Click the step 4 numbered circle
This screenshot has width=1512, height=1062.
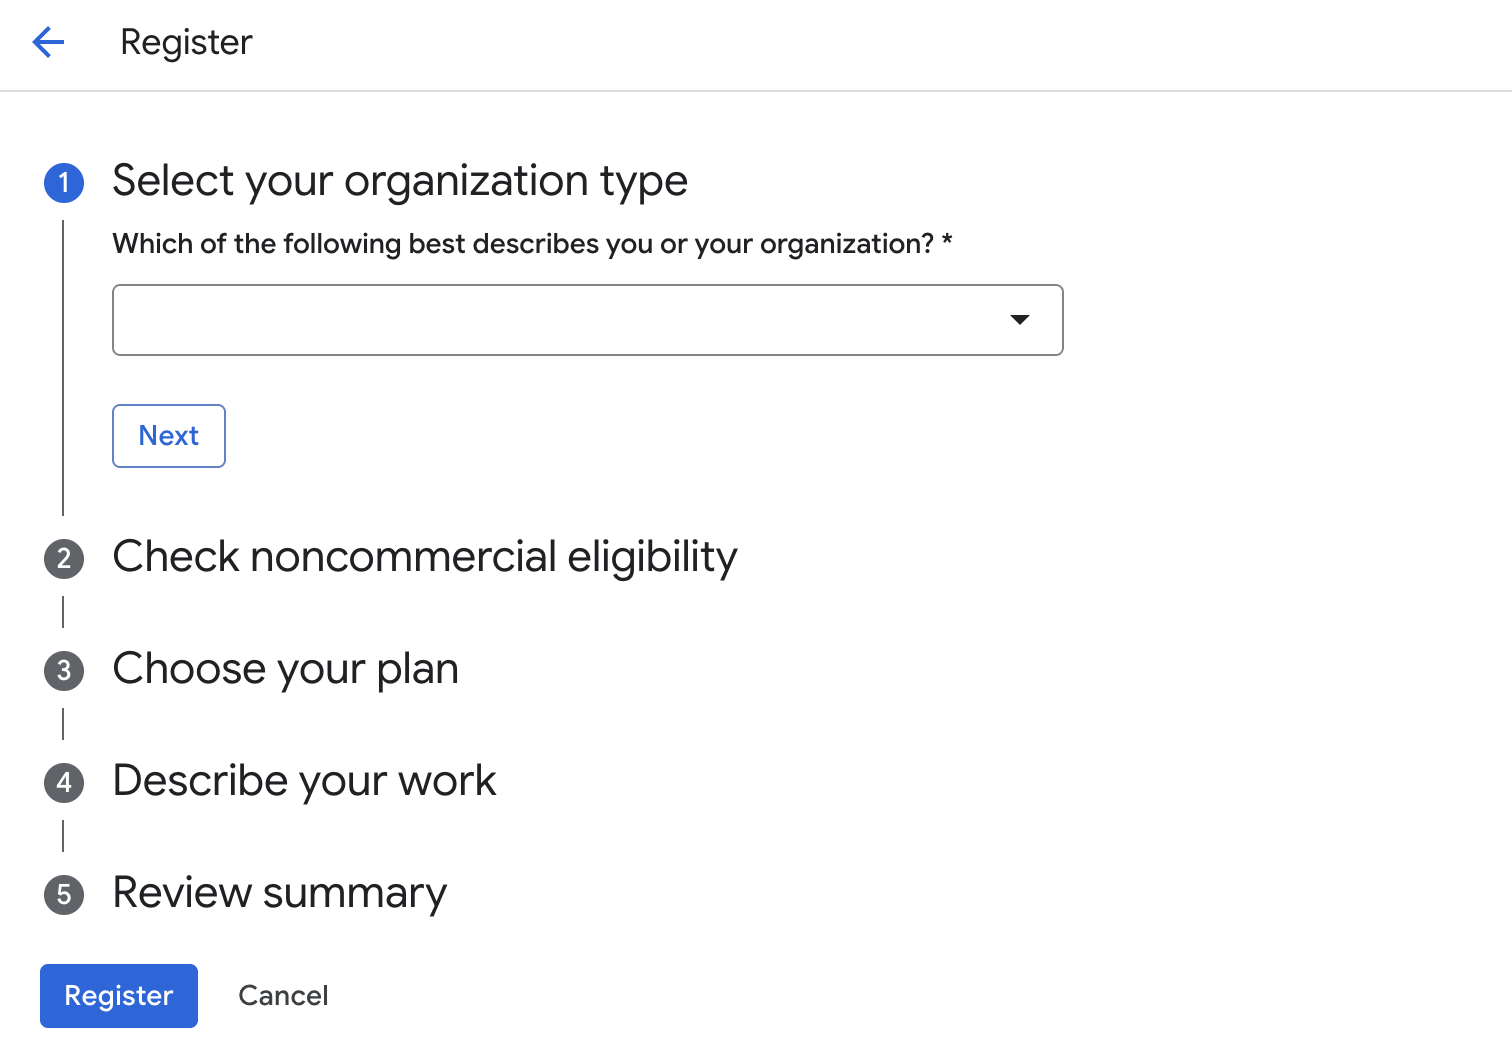click(x=64, y=782)
